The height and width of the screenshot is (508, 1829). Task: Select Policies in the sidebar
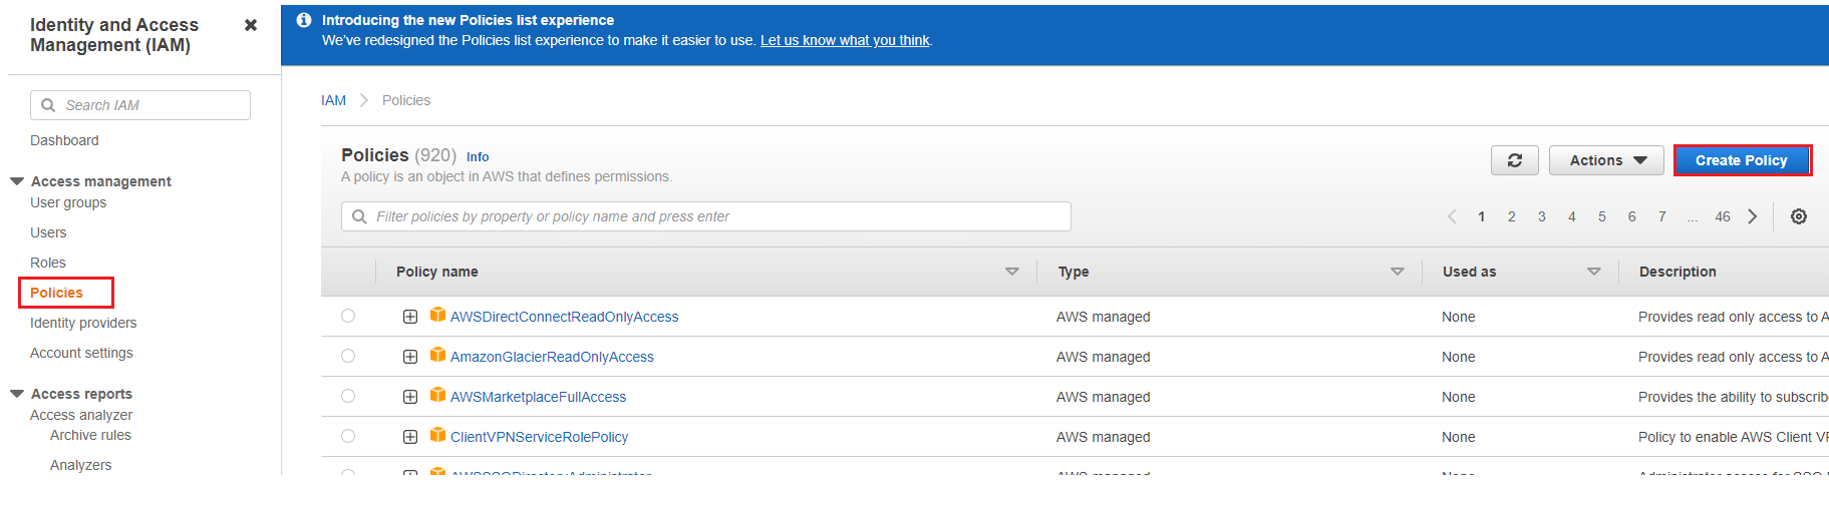point(57,293)
